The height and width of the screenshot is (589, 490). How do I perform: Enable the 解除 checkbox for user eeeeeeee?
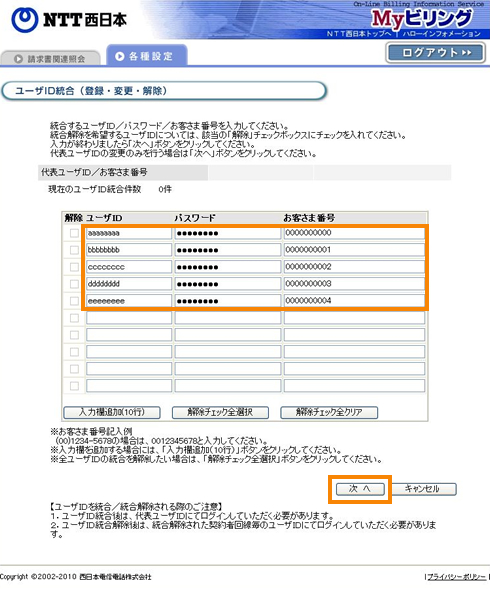[x=74, y=301]
